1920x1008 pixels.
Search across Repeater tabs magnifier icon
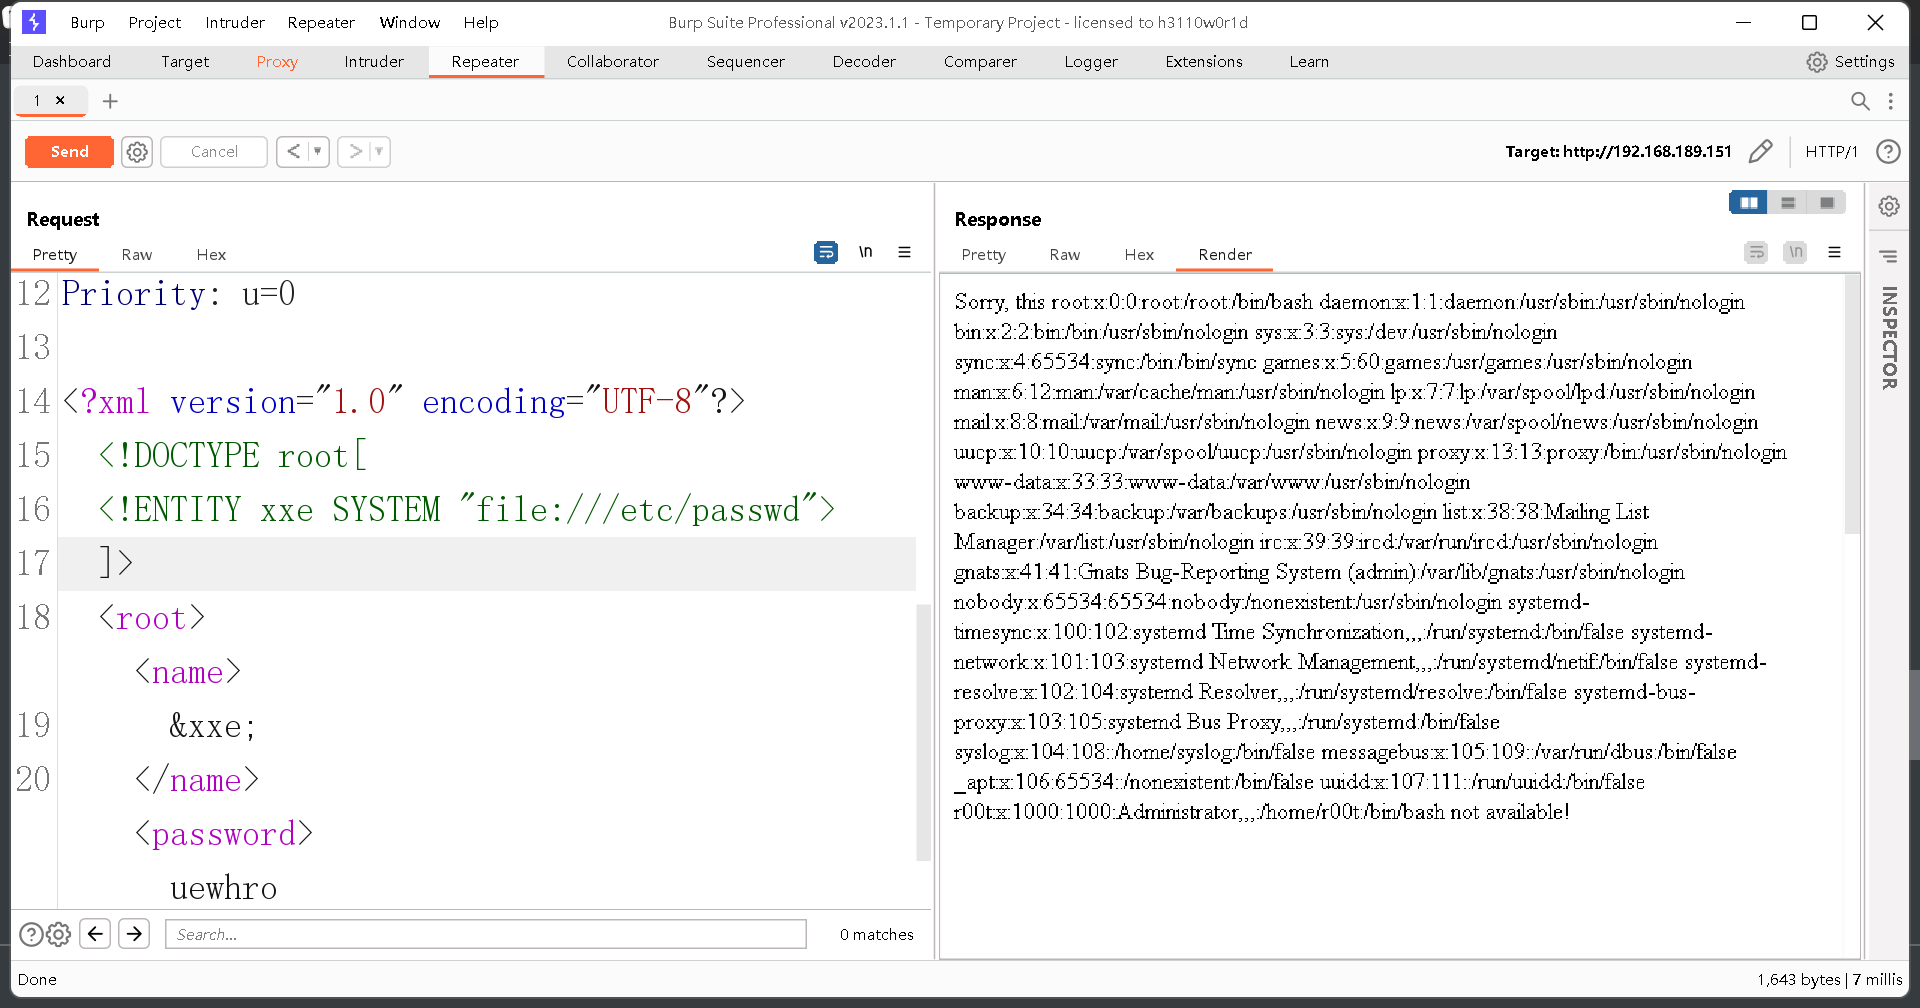[1860, 101]
